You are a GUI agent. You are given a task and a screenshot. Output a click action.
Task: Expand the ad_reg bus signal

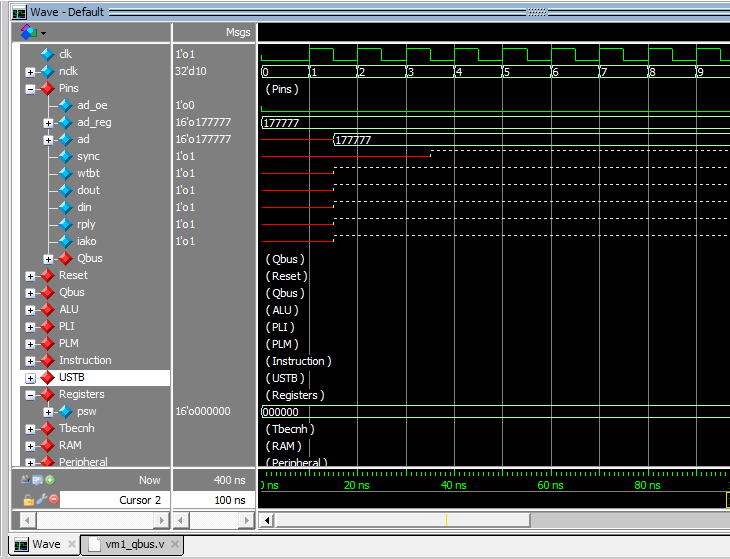click(49, 123)
